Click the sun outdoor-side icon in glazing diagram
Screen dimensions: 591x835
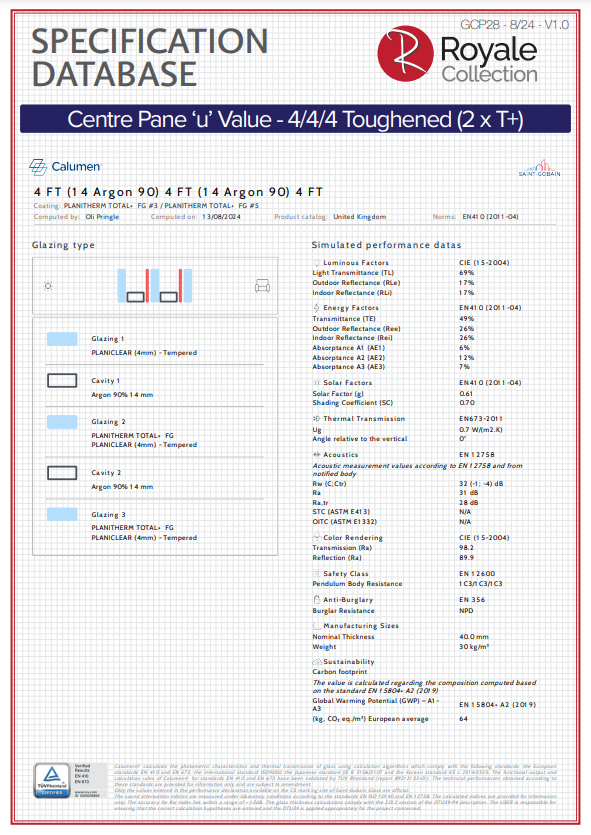pos(48,286)
